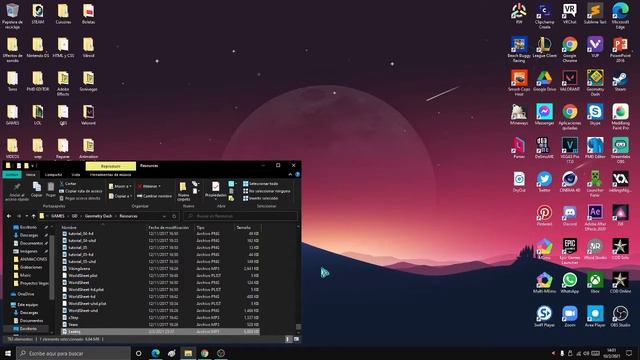This screenshot has height=360, width=640.
Task: Select the OBS Studio desktop shortcut
Action: pos(620,316)
